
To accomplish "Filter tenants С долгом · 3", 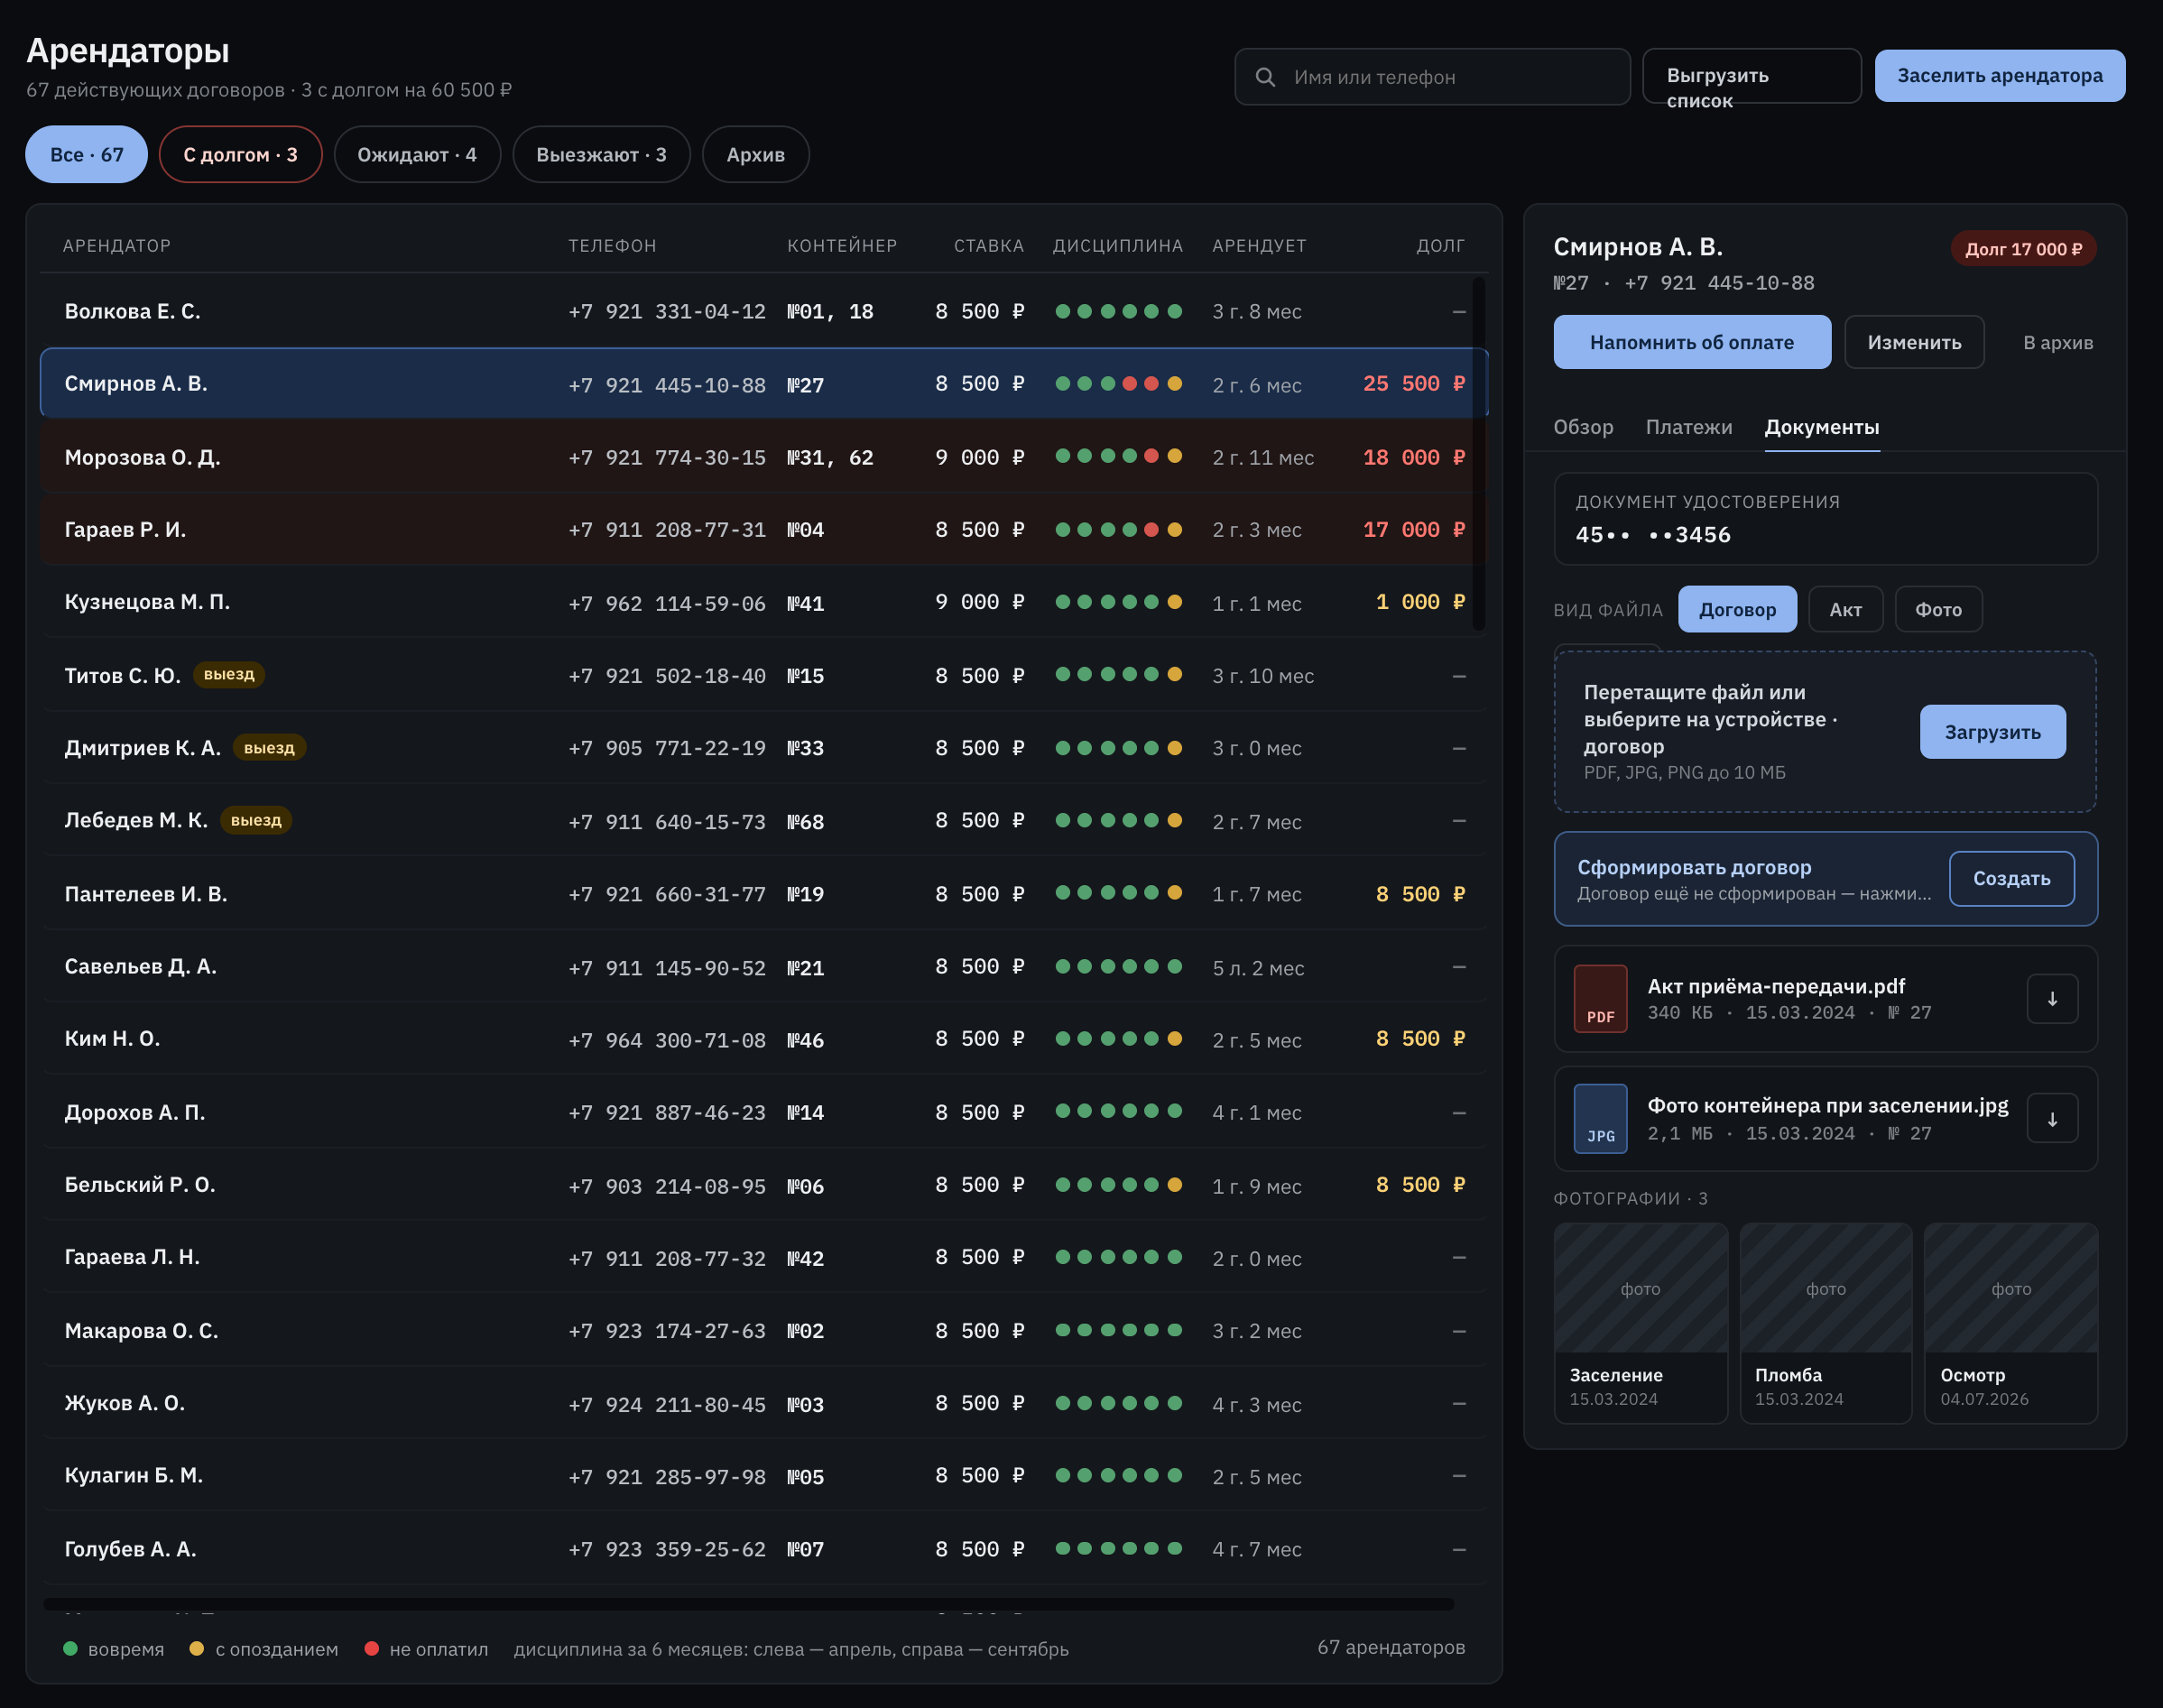I will click(240, 154).
